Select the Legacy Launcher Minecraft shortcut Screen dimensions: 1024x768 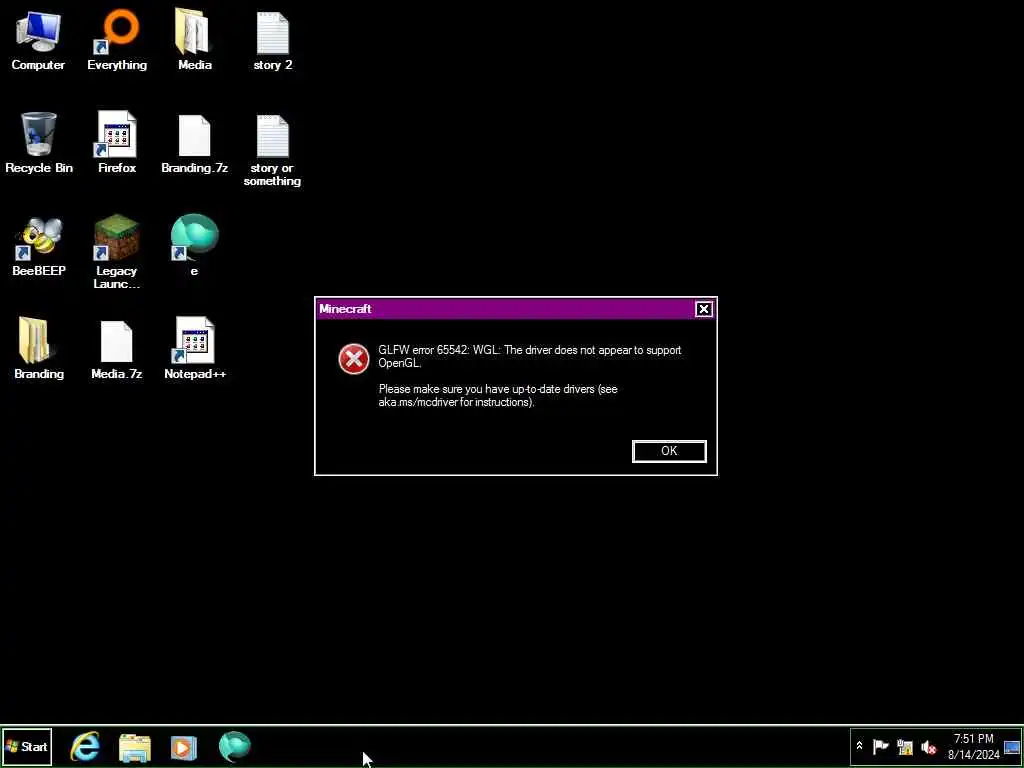(x=116, y=252)
